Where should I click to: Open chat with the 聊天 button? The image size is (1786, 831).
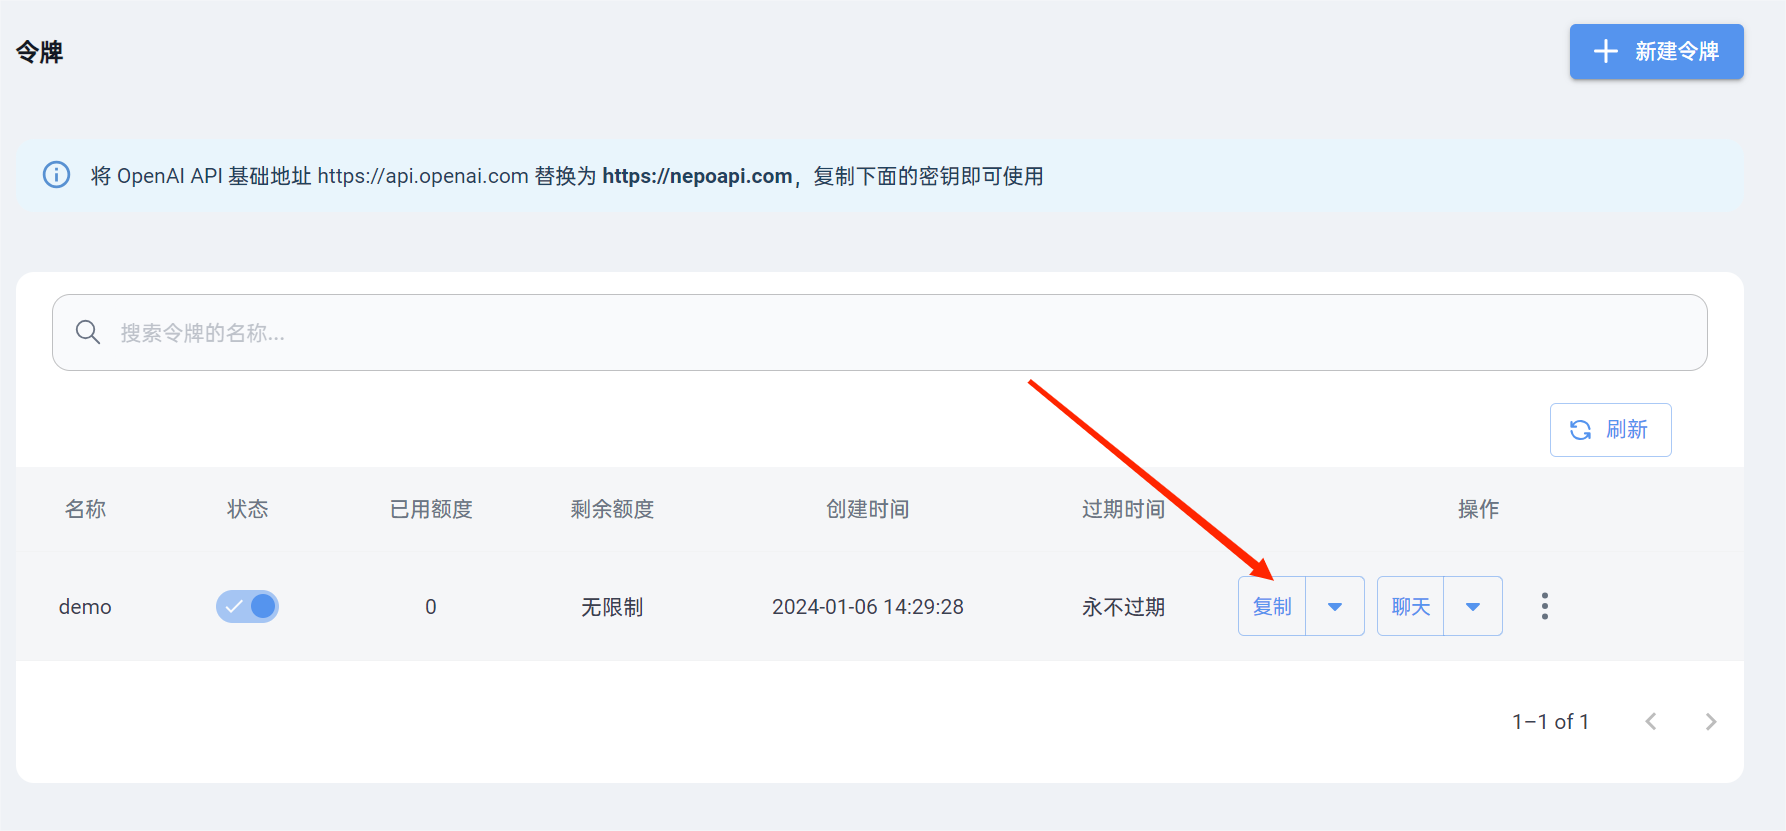(x=1410, y=606)
